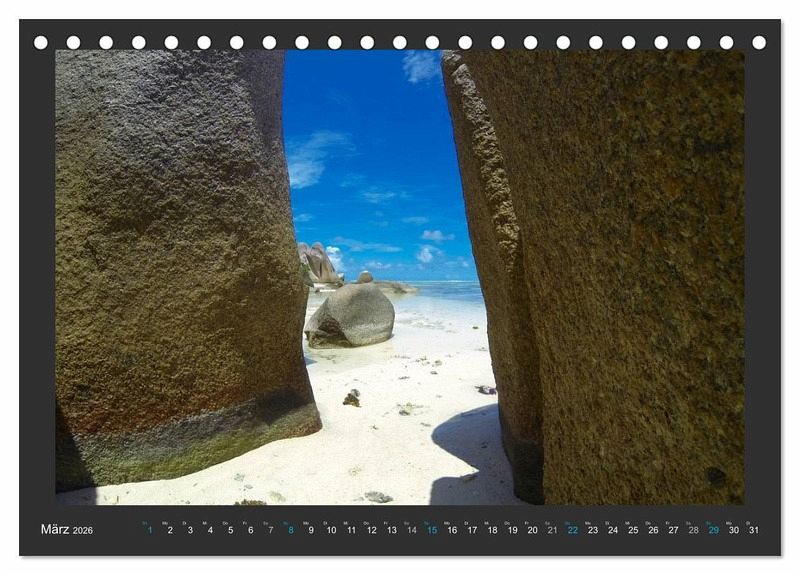Click the März 2026 month label
Viewport: 800px width, 575px height.
point(67,529)
